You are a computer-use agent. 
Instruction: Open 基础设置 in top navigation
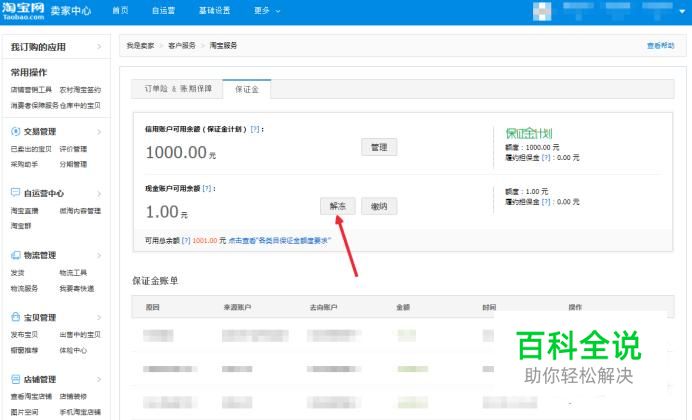[214, 11]
